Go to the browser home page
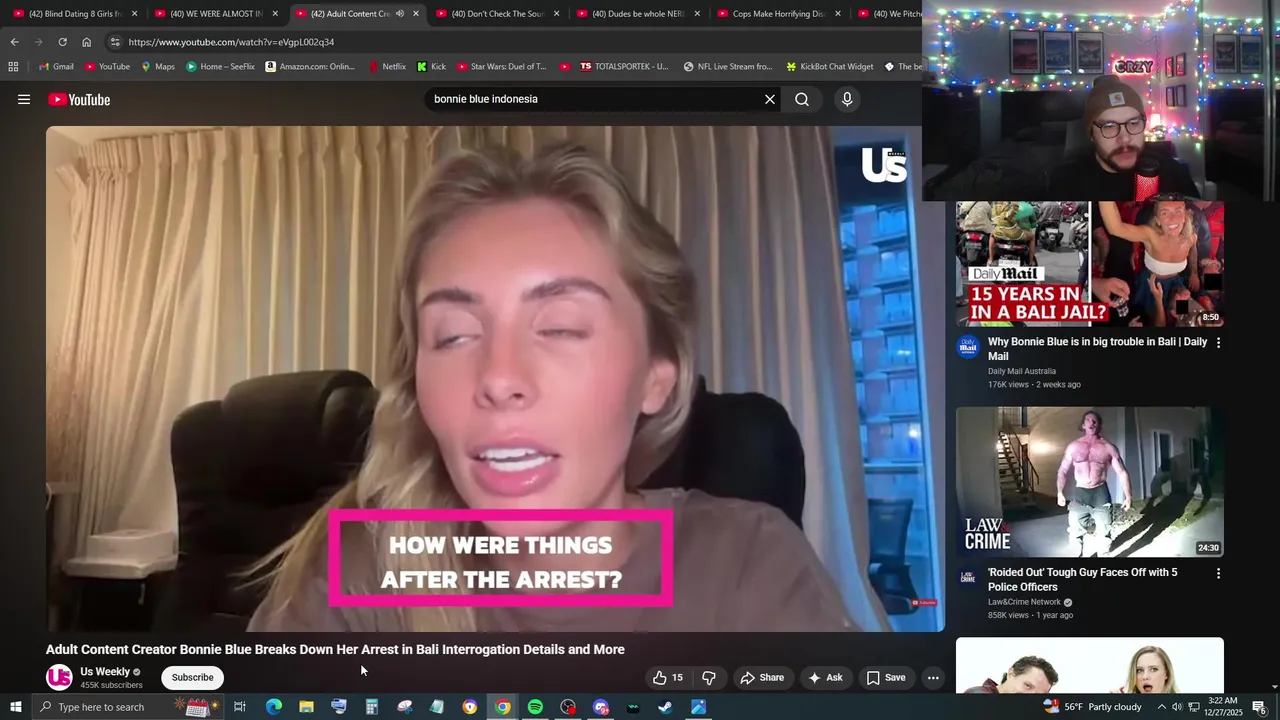The image size is (1280, 720). click(x=86, y=42)
